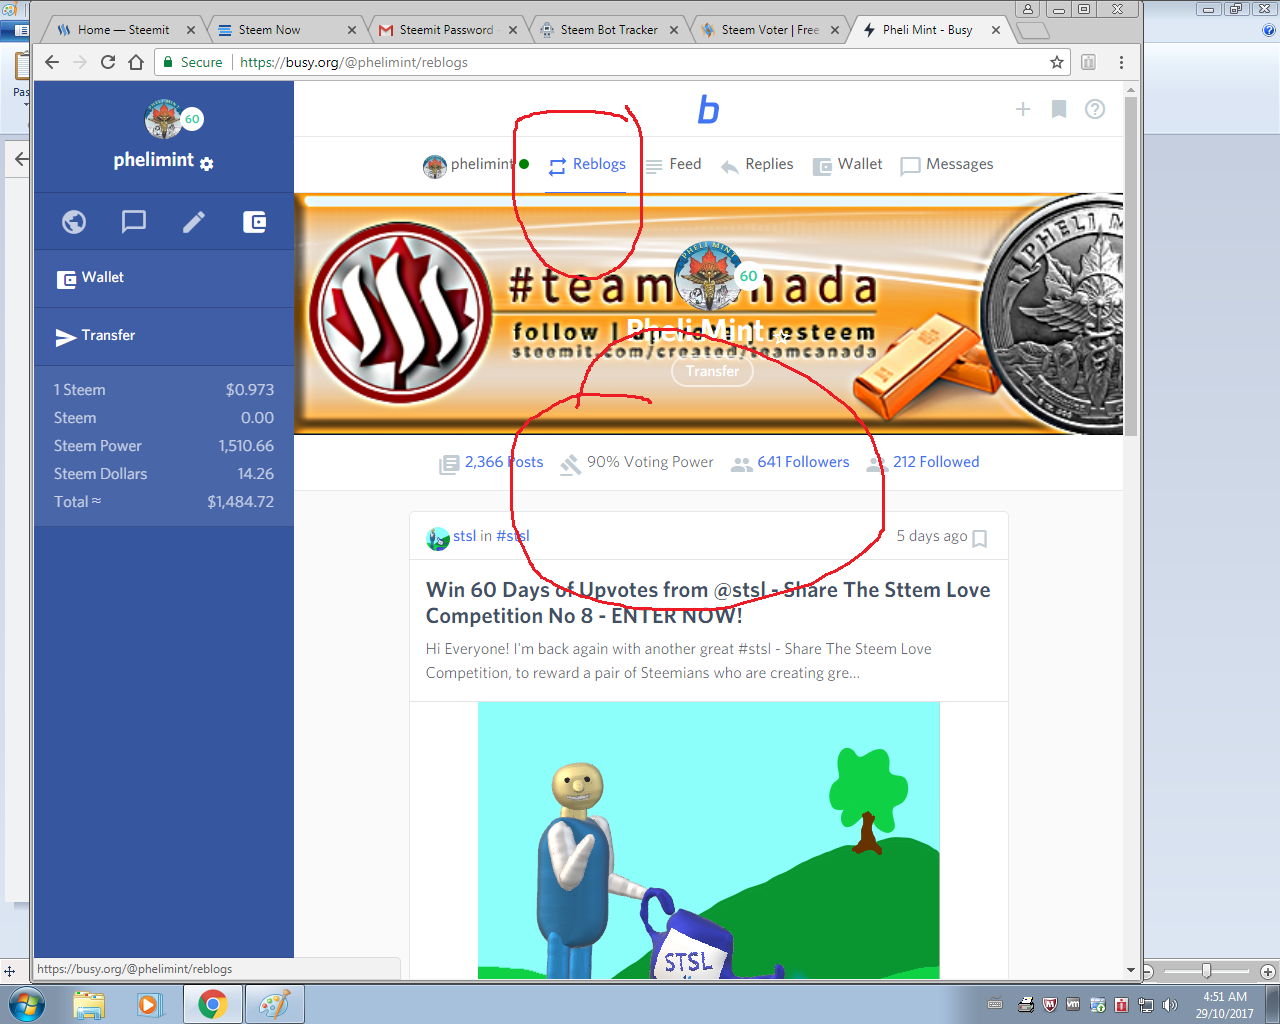
Task: Open Transfer link in the blue sidebar
Action: (x=164, y=336)
